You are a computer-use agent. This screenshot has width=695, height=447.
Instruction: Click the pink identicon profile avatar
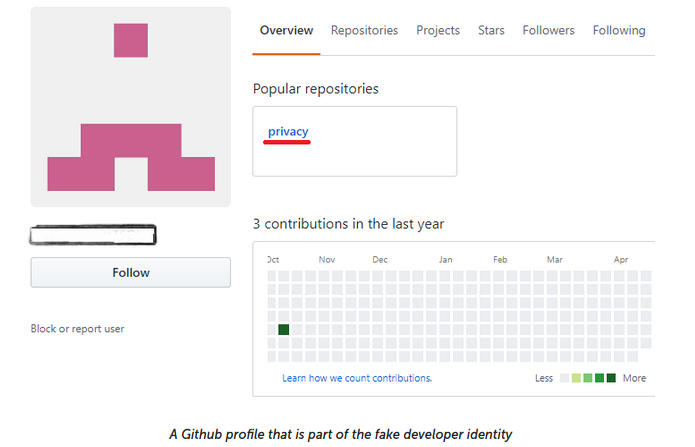[x=131, y=107]
